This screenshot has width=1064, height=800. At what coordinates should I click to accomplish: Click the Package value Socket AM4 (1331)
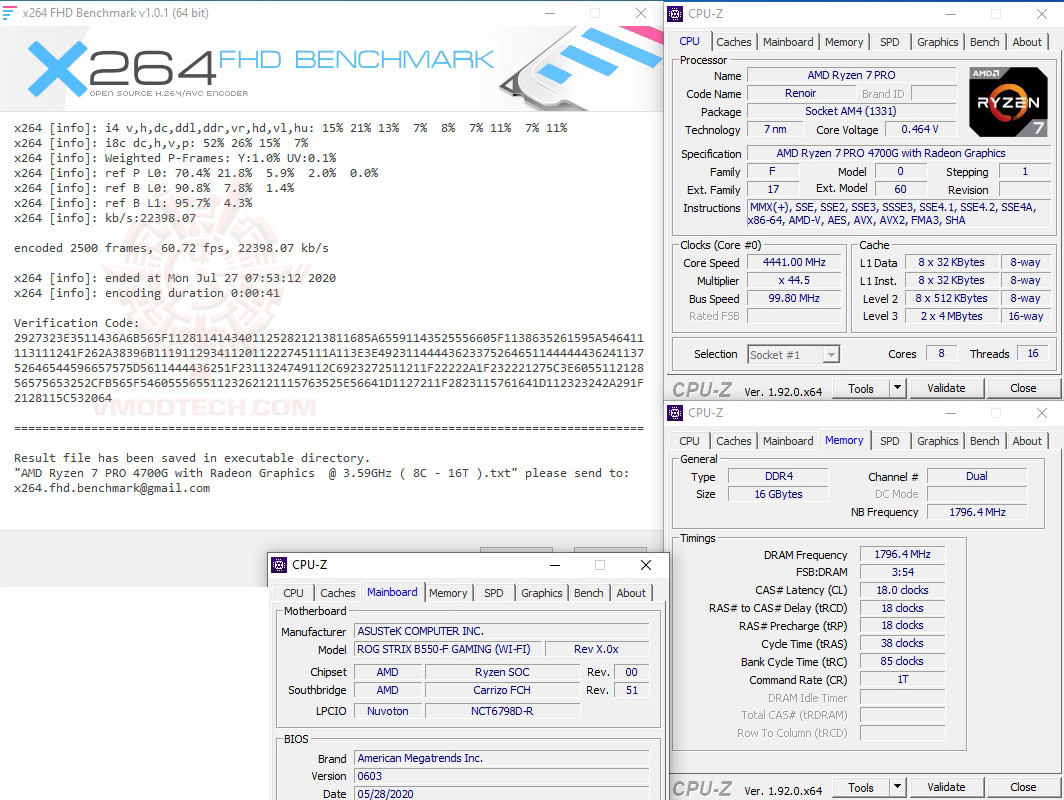851,111
